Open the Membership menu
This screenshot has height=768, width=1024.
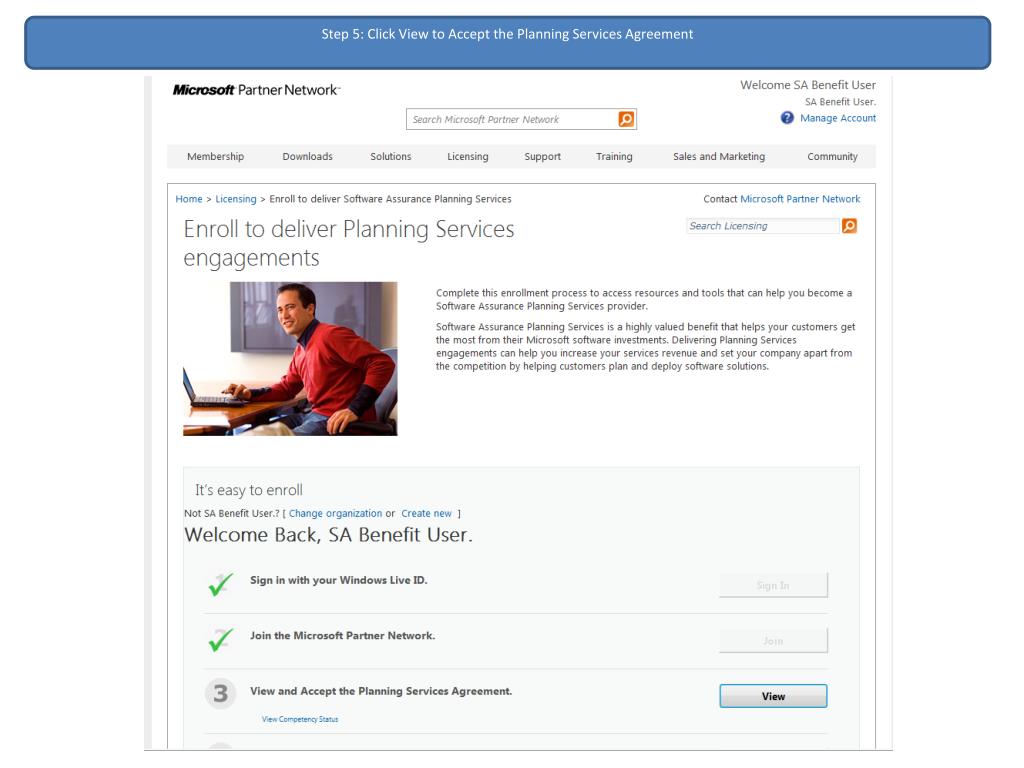pos(216,157)
